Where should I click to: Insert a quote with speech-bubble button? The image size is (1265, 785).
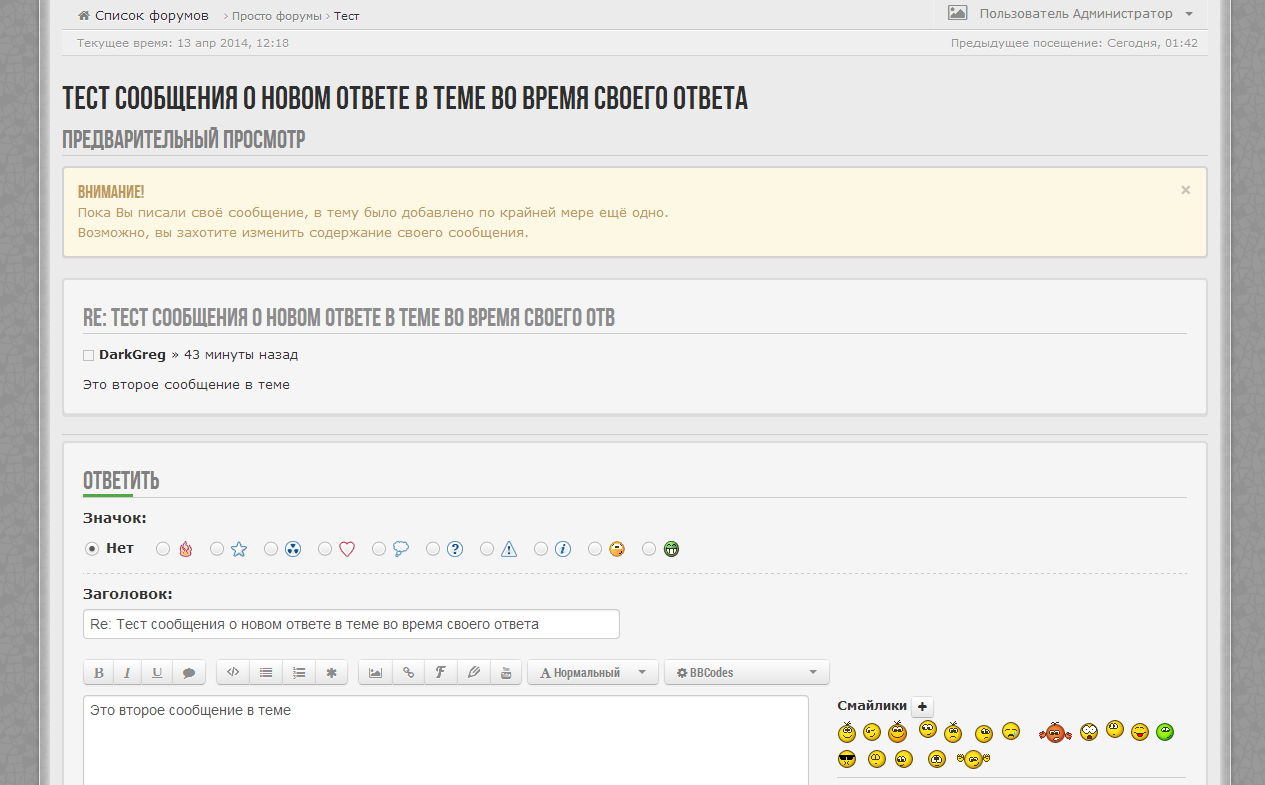[188, 673]
